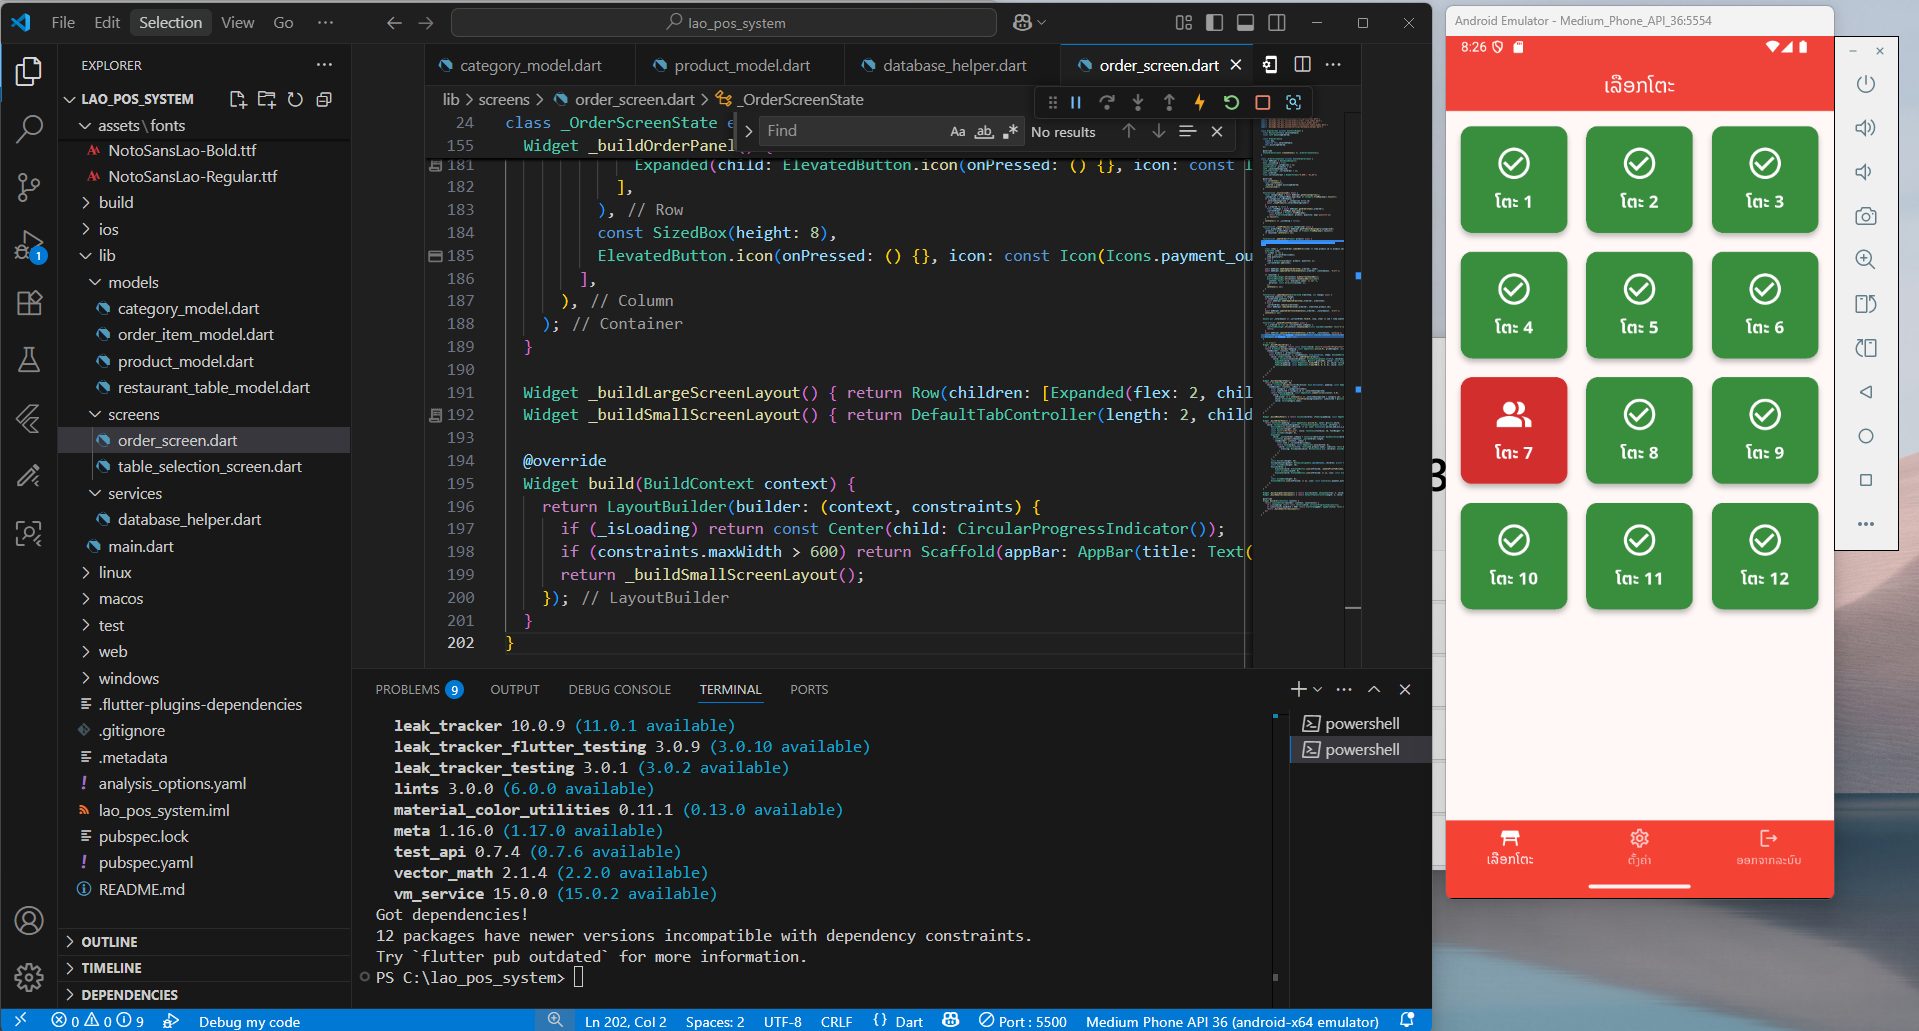Open the Run and Debug view
The image size is (1919, 1031).
(x=29, y=245)
